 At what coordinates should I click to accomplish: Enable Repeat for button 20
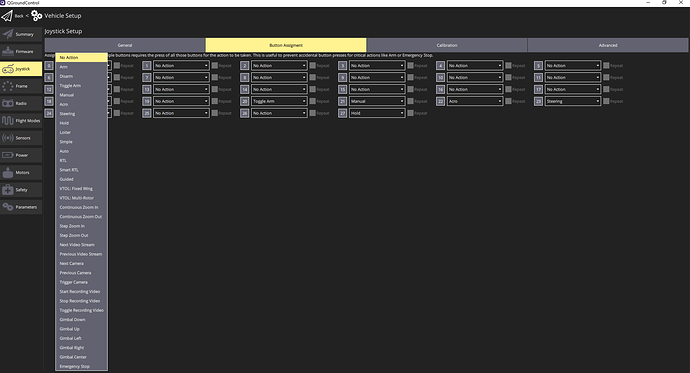(x=312, y=101)
